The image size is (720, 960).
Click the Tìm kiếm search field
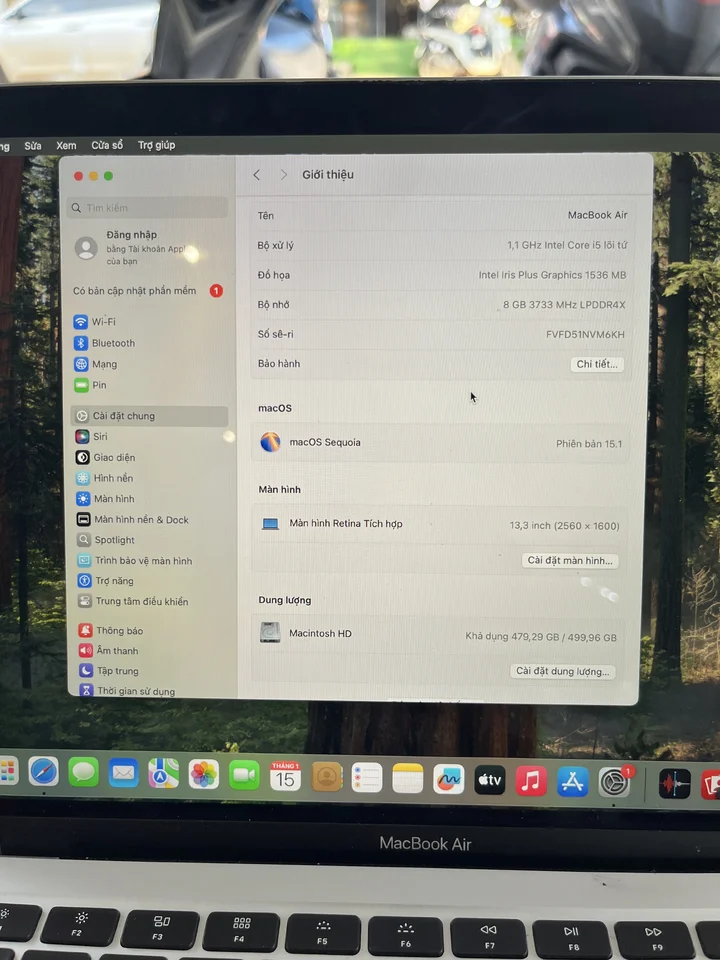pos(148,208)
